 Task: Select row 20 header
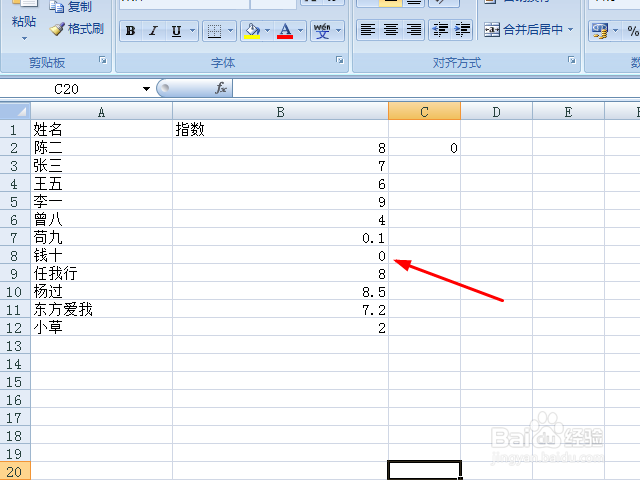click(15, 471)
